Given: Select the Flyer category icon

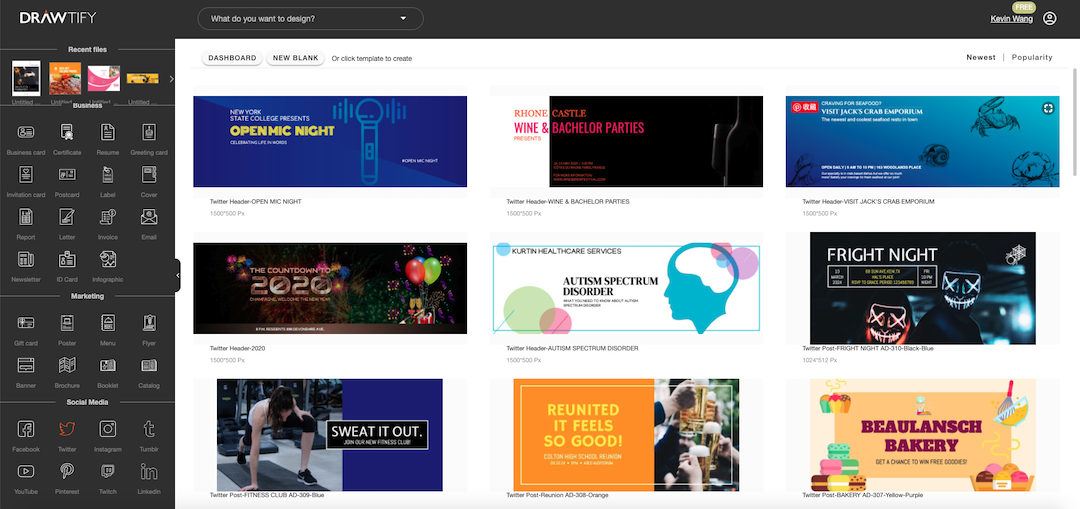Looking at the screenshot, I should tap(149, 323).
